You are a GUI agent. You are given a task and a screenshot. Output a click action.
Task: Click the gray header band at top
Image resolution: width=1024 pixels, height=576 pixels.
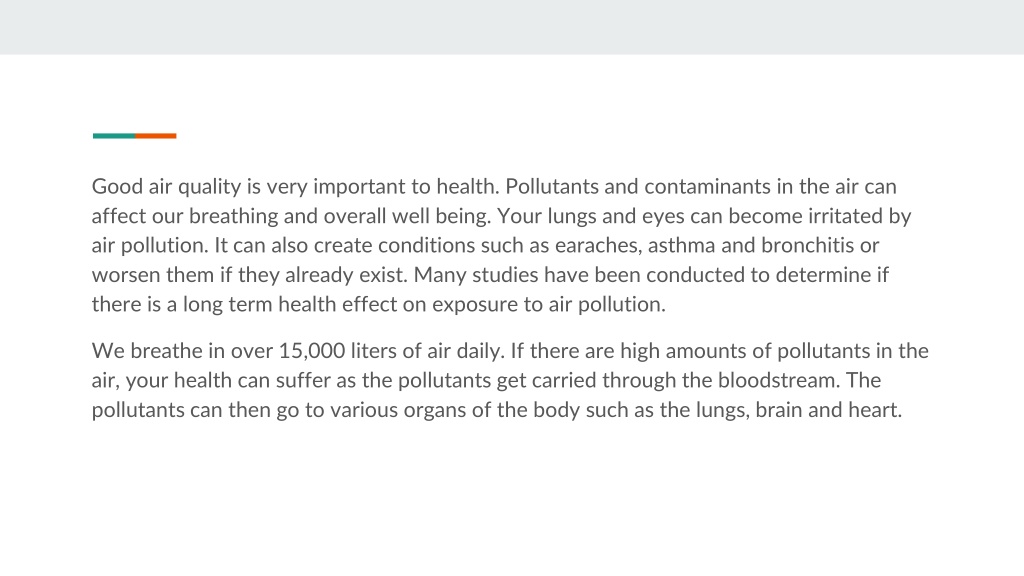pos(512,27)
